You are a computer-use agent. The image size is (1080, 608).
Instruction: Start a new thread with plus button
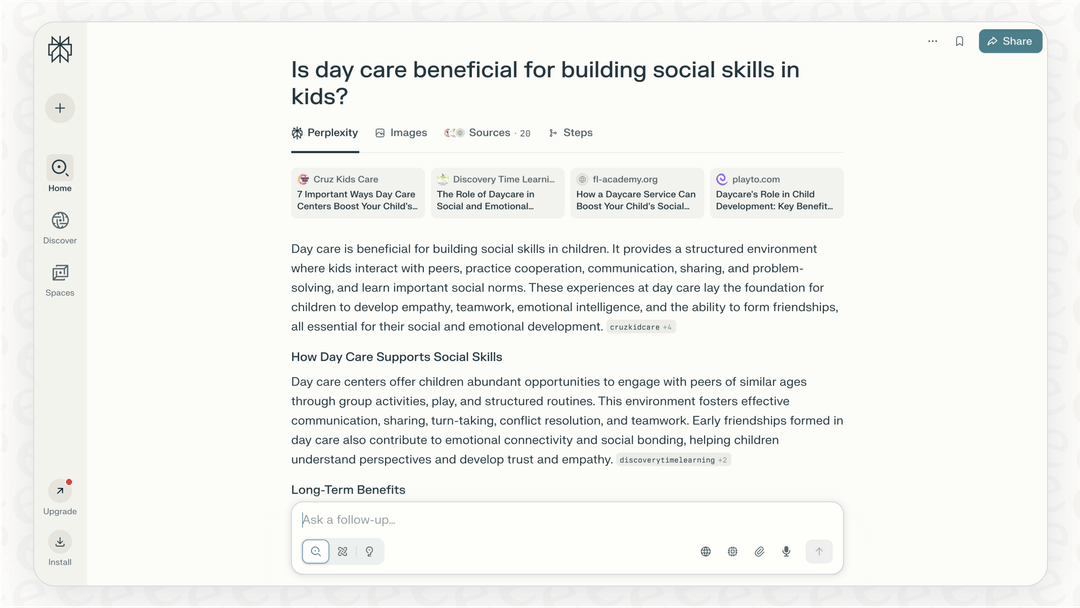(60, 108)
